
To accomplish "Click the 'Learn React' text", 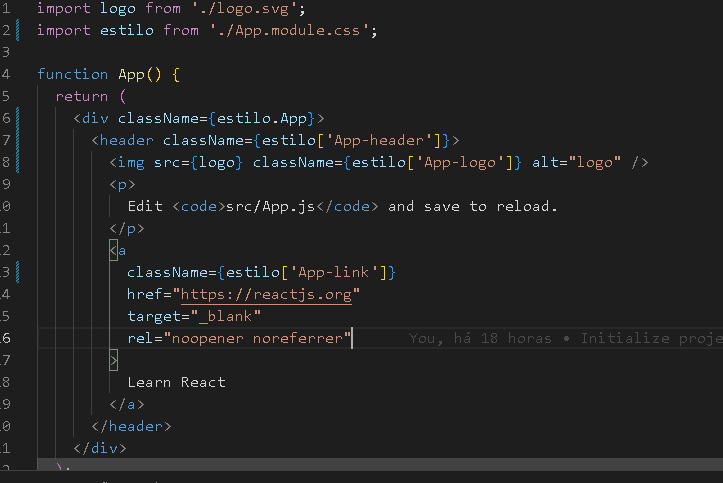I will 177,382.
